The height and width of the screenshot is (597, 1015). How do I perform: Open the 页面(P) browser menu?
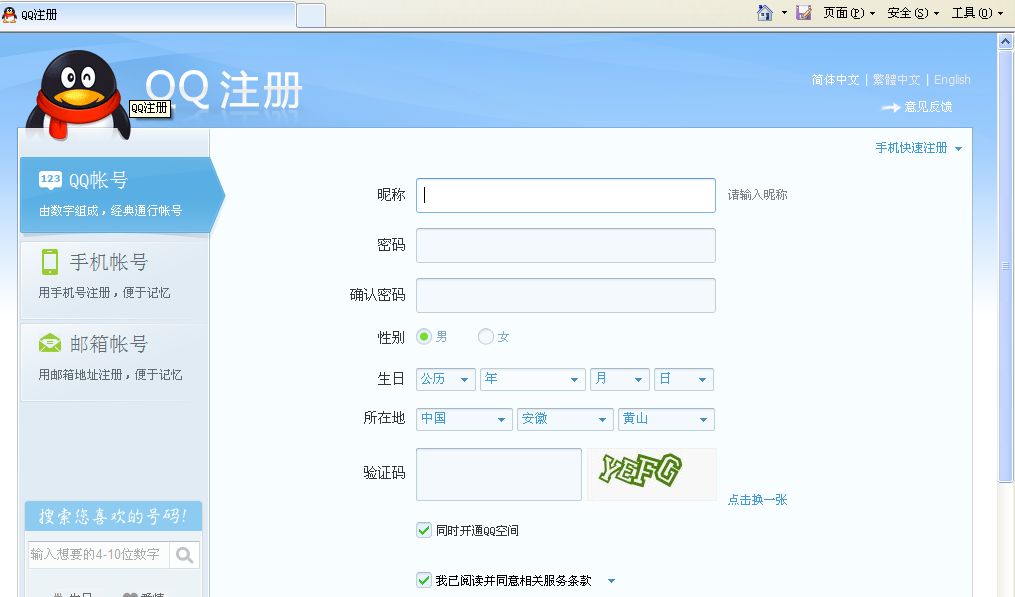pos(849,13)
